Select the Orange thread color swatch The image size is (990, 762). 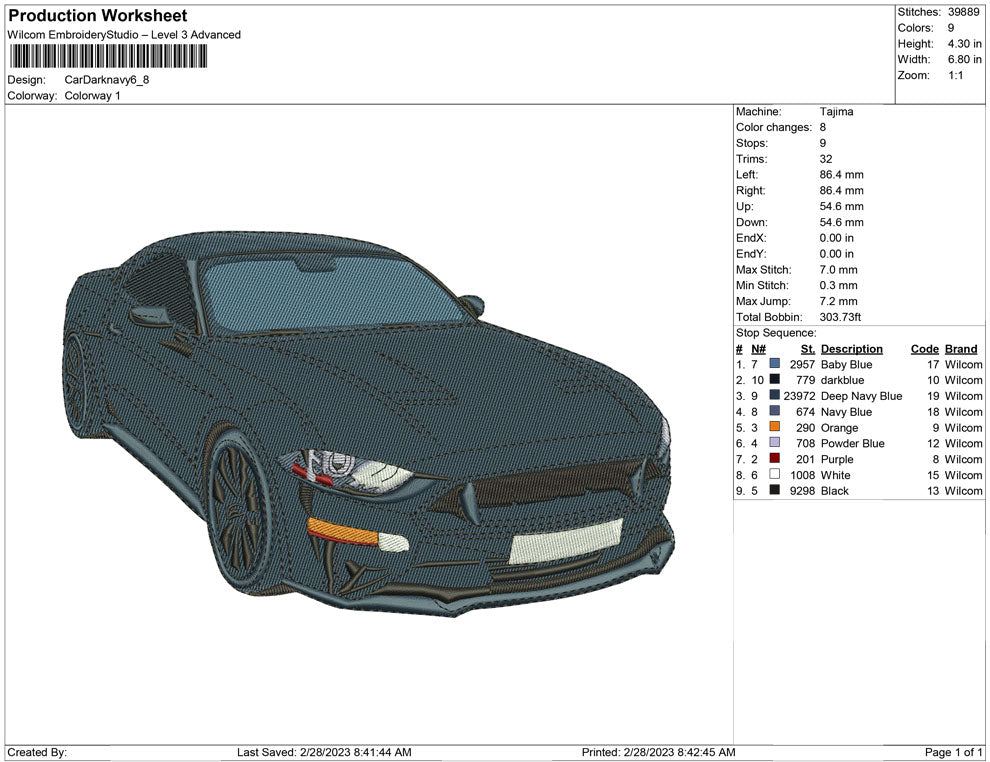(x=774, y=428)
